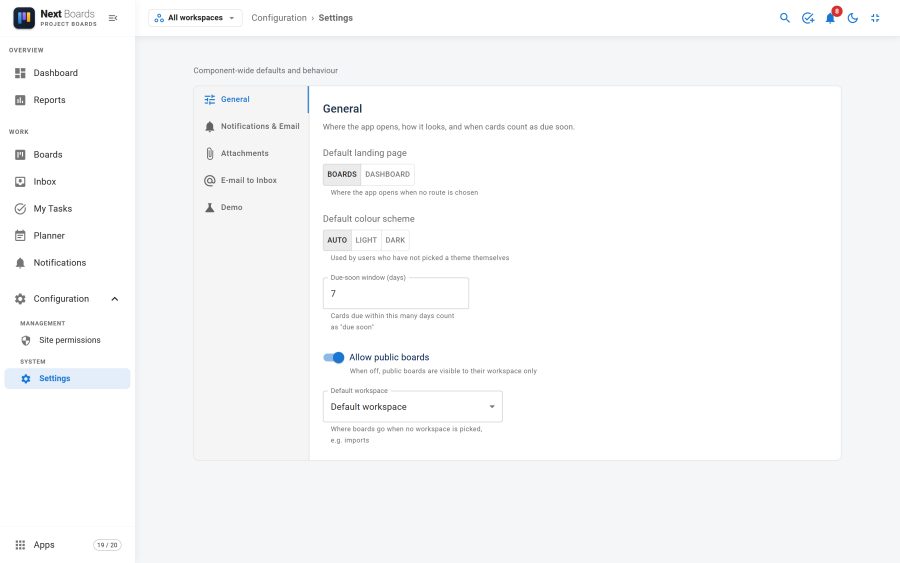Click the red notification count badge
900x563 pixels.
(x=837, y=11)
